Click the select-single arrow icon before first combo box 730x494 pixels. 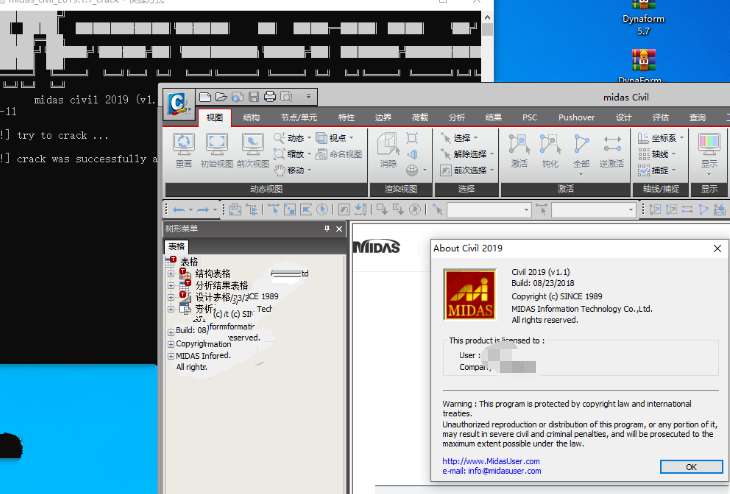pyautogui.click(x=437, y=210)
